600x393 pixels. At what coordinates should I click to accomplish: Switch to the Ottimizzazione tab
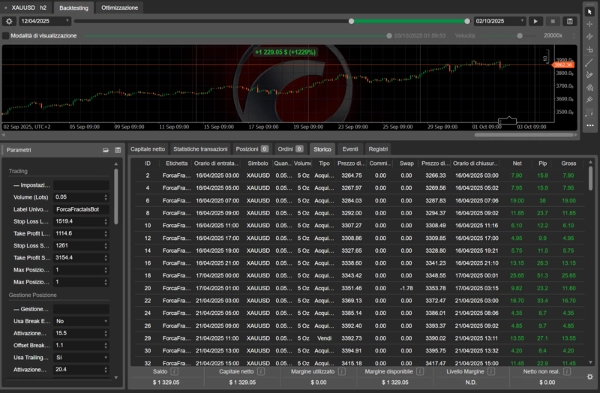coord(119,8)
